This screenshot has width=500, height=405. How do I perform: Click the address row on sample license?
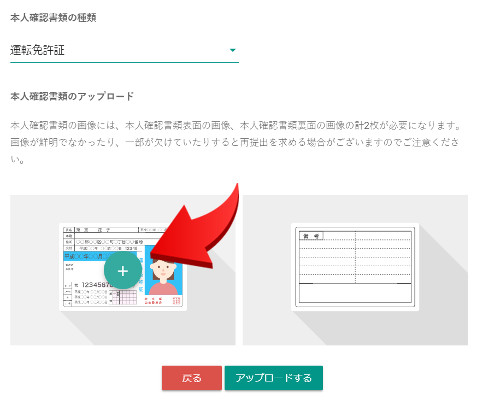[x=105, y=242]
